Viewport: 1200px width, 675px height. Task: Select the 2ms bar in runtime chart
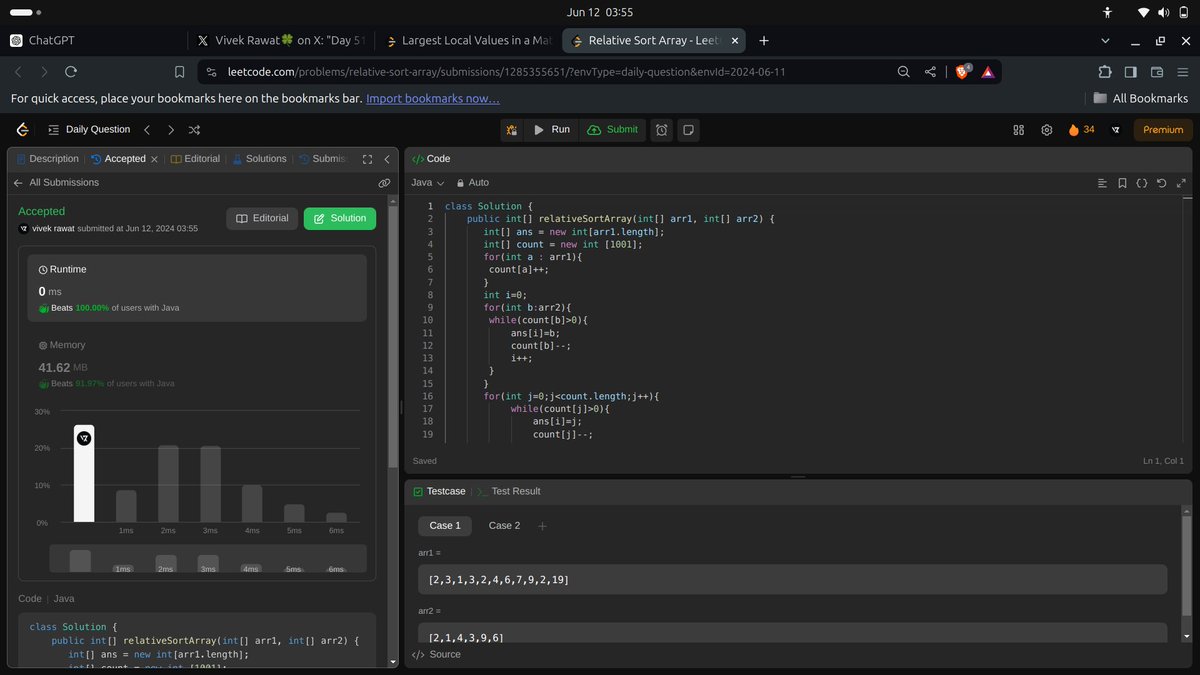pyautogui.click(x=168, y=483)
